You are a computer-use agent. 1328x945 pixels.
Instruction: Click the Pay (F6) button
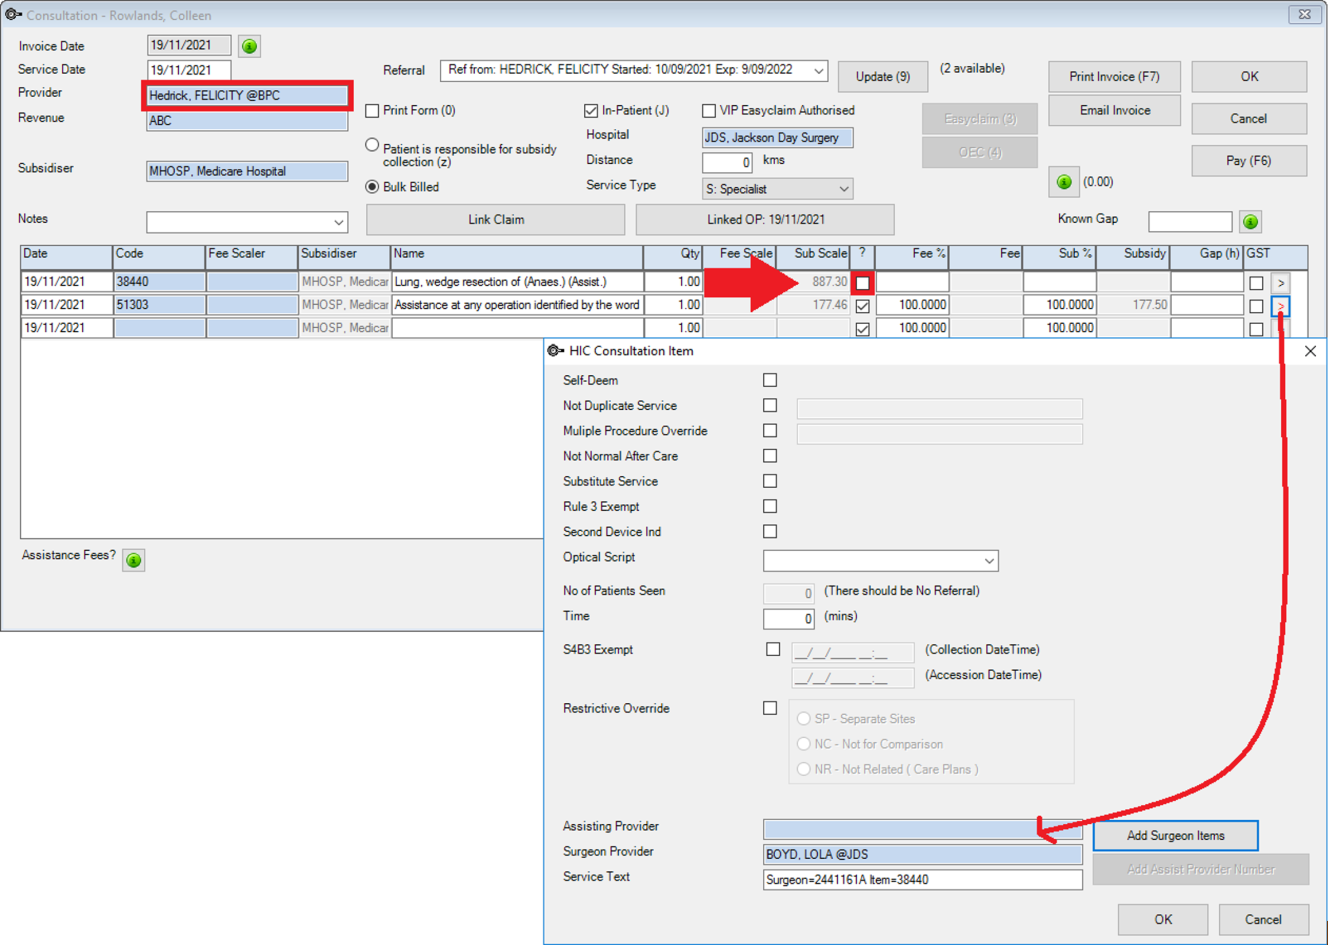pos(1249,161)
